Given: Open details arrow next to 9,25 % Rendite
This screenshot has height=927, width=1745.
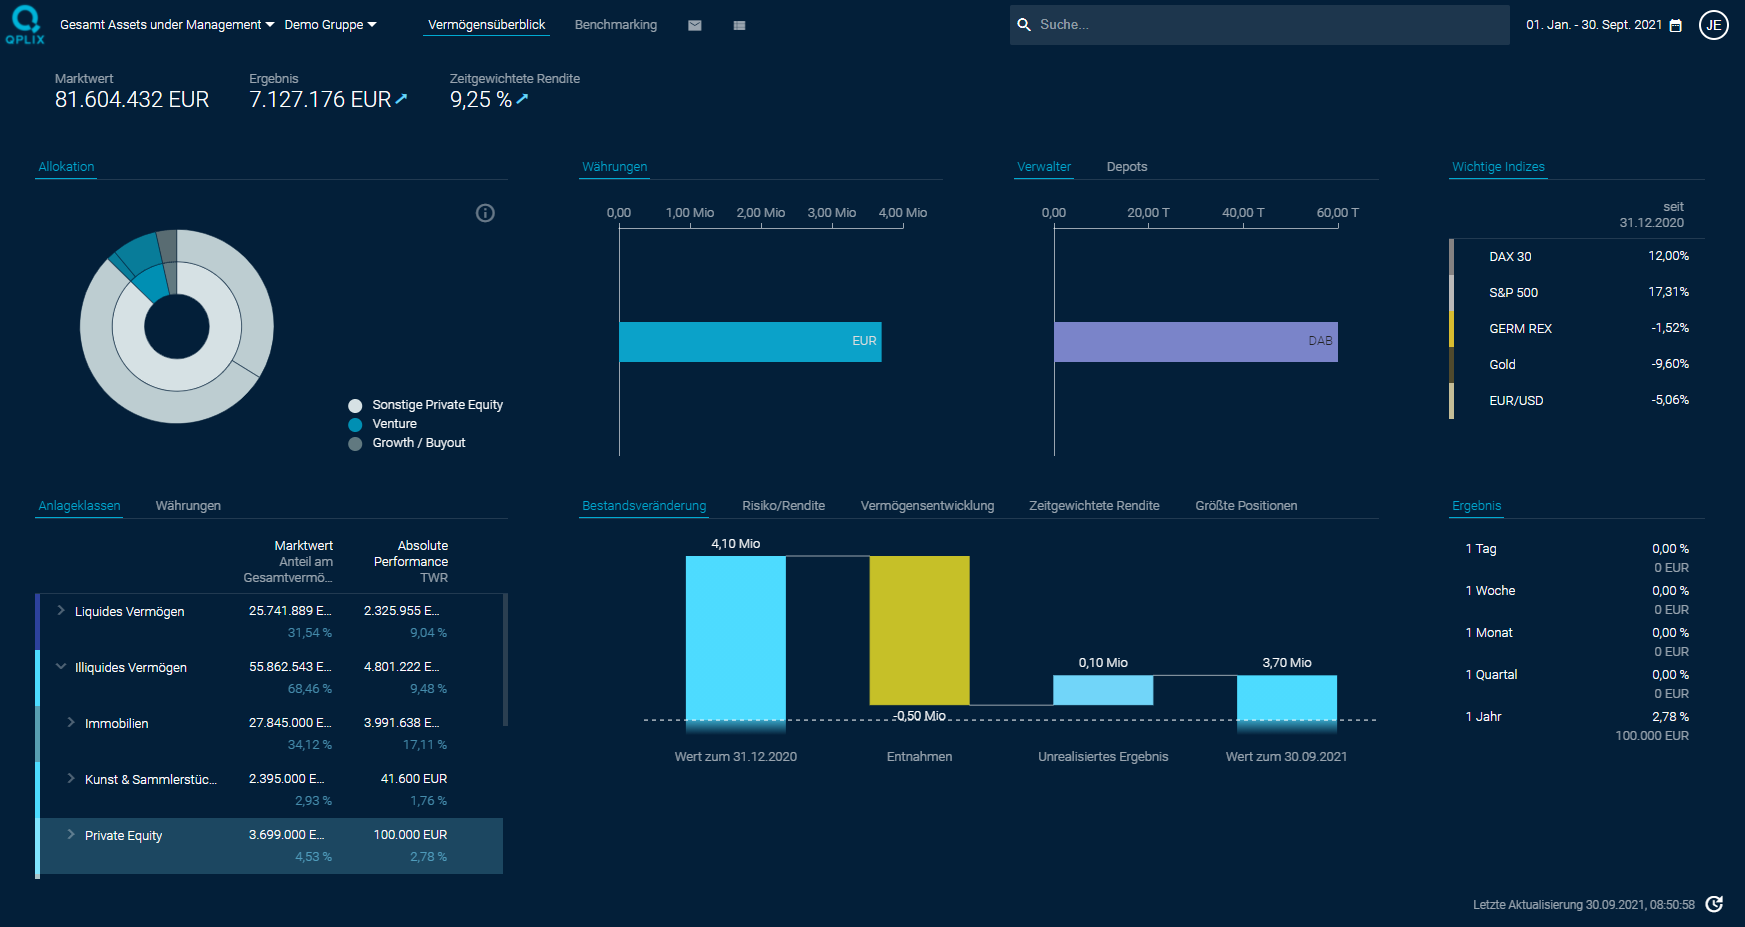Looking at the screenshot, I should 522,99.
